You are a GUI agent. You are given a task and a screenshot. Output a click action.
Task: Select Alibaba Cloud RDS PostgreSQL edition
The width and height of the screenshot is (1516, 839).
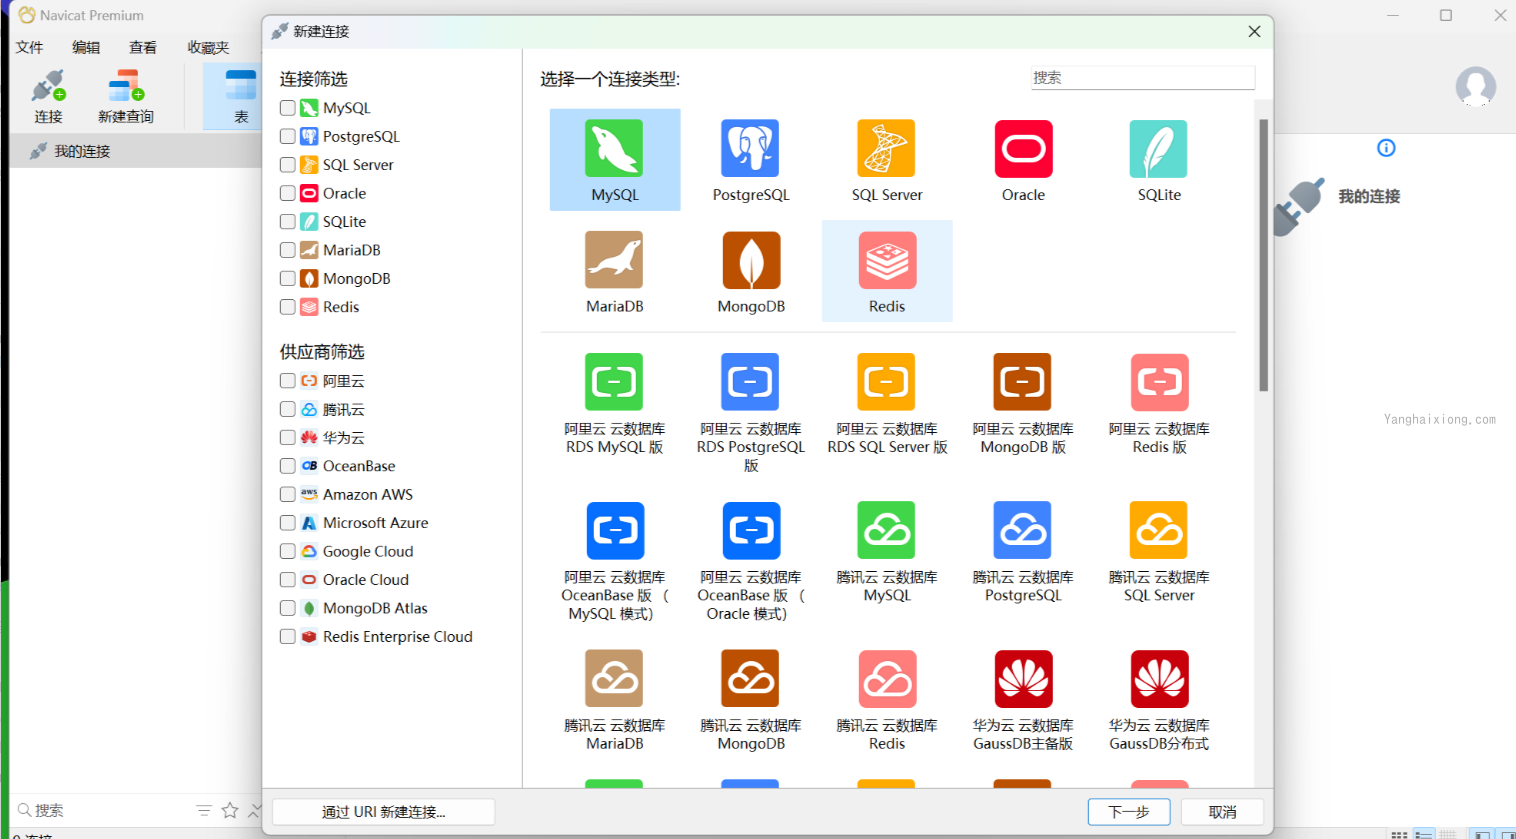[x=750, y=382]
